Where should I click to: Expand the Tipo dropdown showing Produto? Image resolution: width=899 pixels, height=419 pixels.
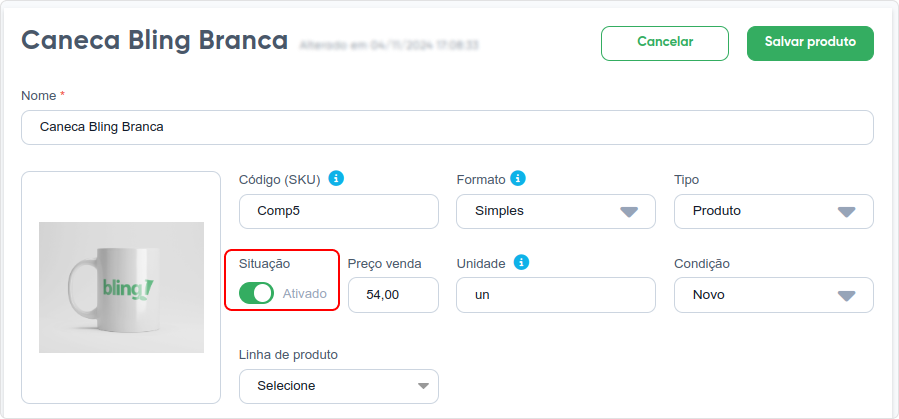[x=773, y=212]
